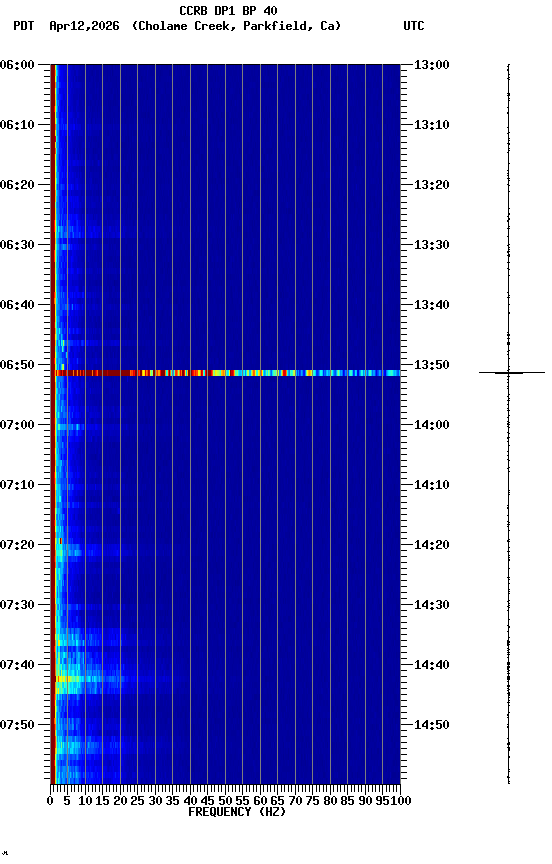The width and height of the screenshot is (552, 864).
Task: Click the '14:10' UTC time label
Action: (x=432, y=485)
